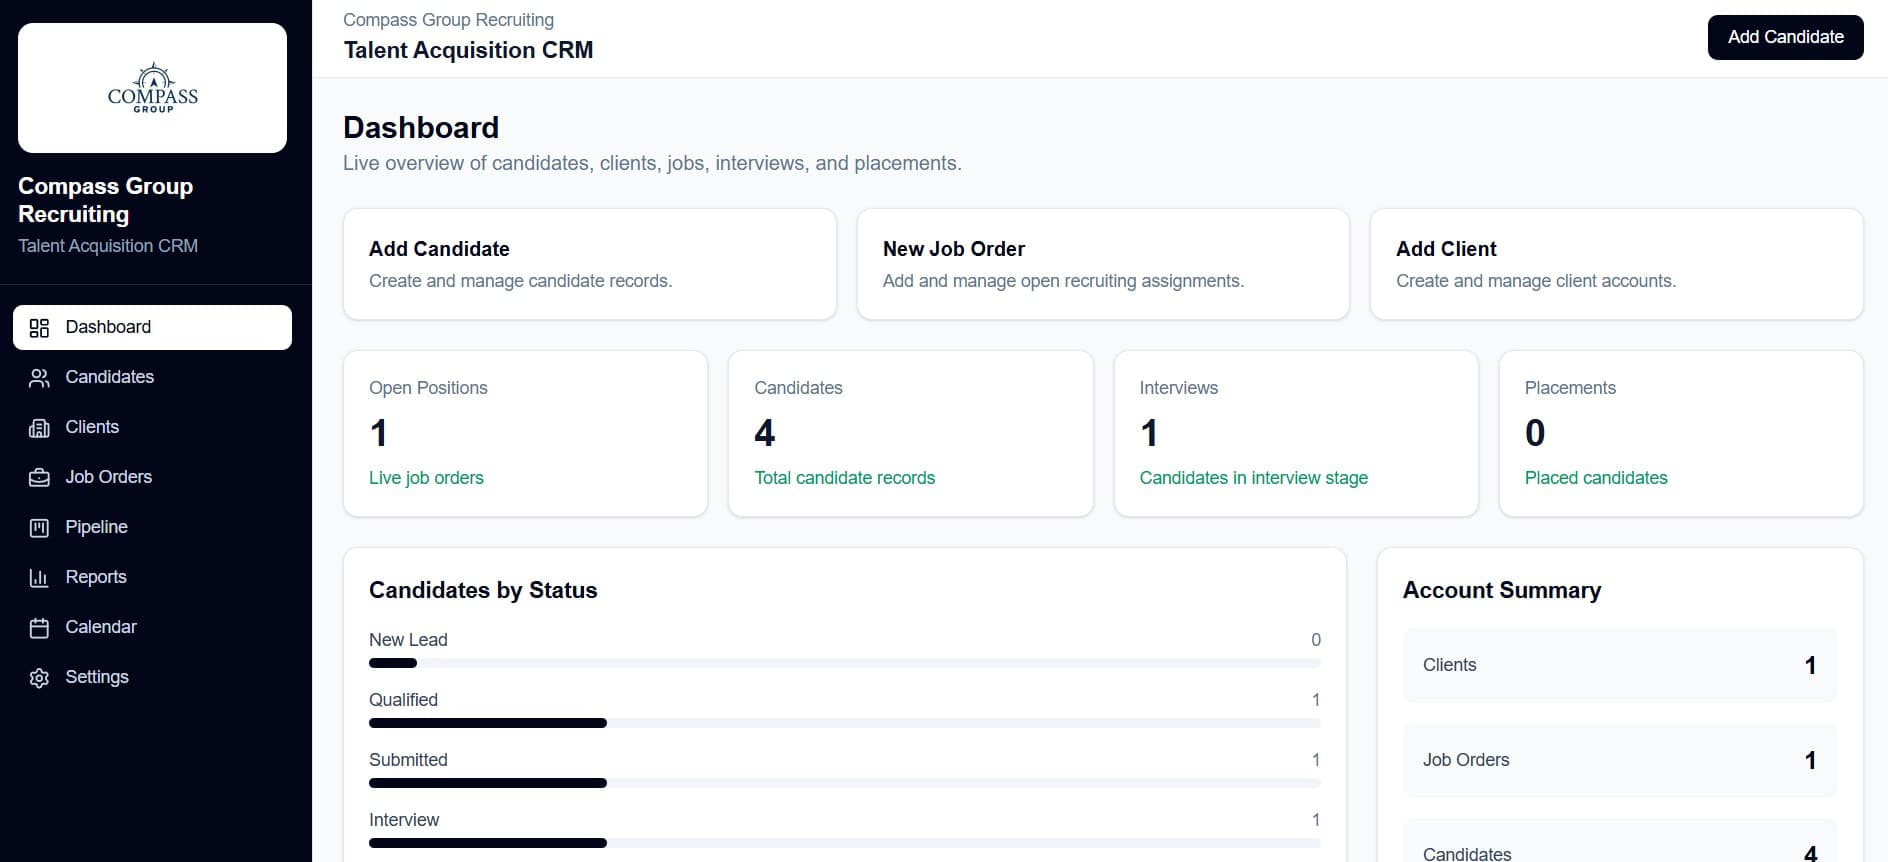The width and height of the screenshot is (1888, 862).
Task: Click the 'Qualified' status label
Action: [403, 700]
